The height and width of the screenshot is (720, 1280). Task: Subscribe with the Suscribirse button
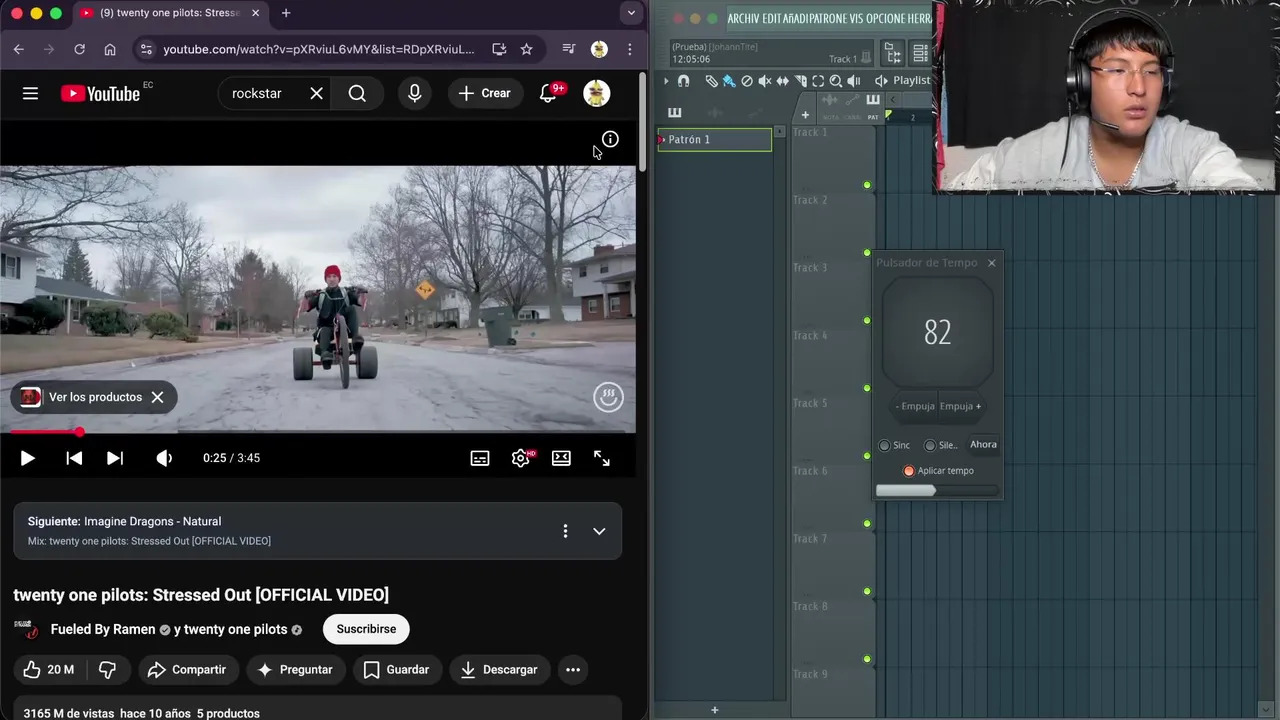pos(366,629)
